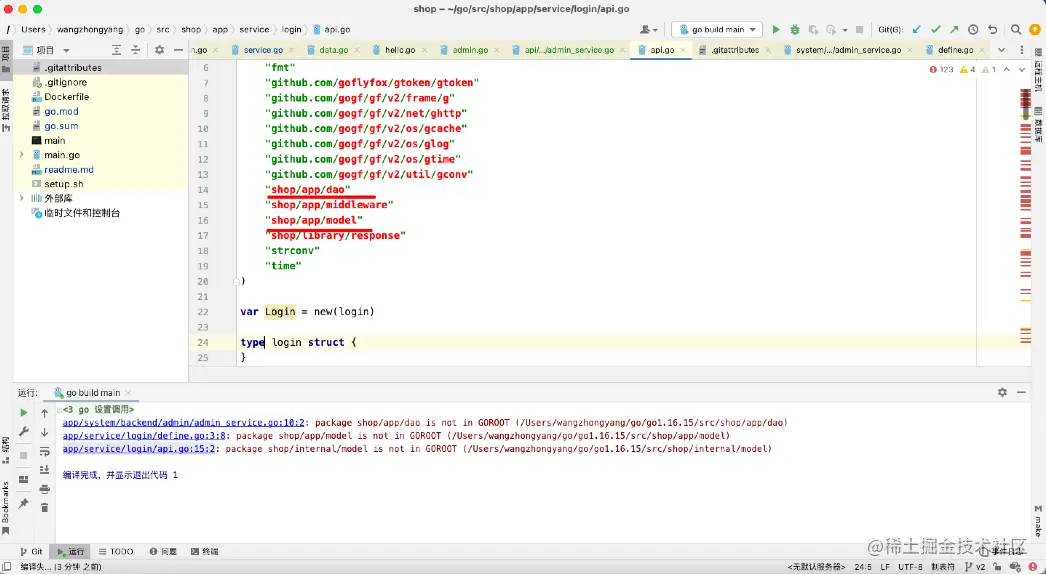Expand 外部库 external libraries node
1046x575 pixels.
click(21, 198)
